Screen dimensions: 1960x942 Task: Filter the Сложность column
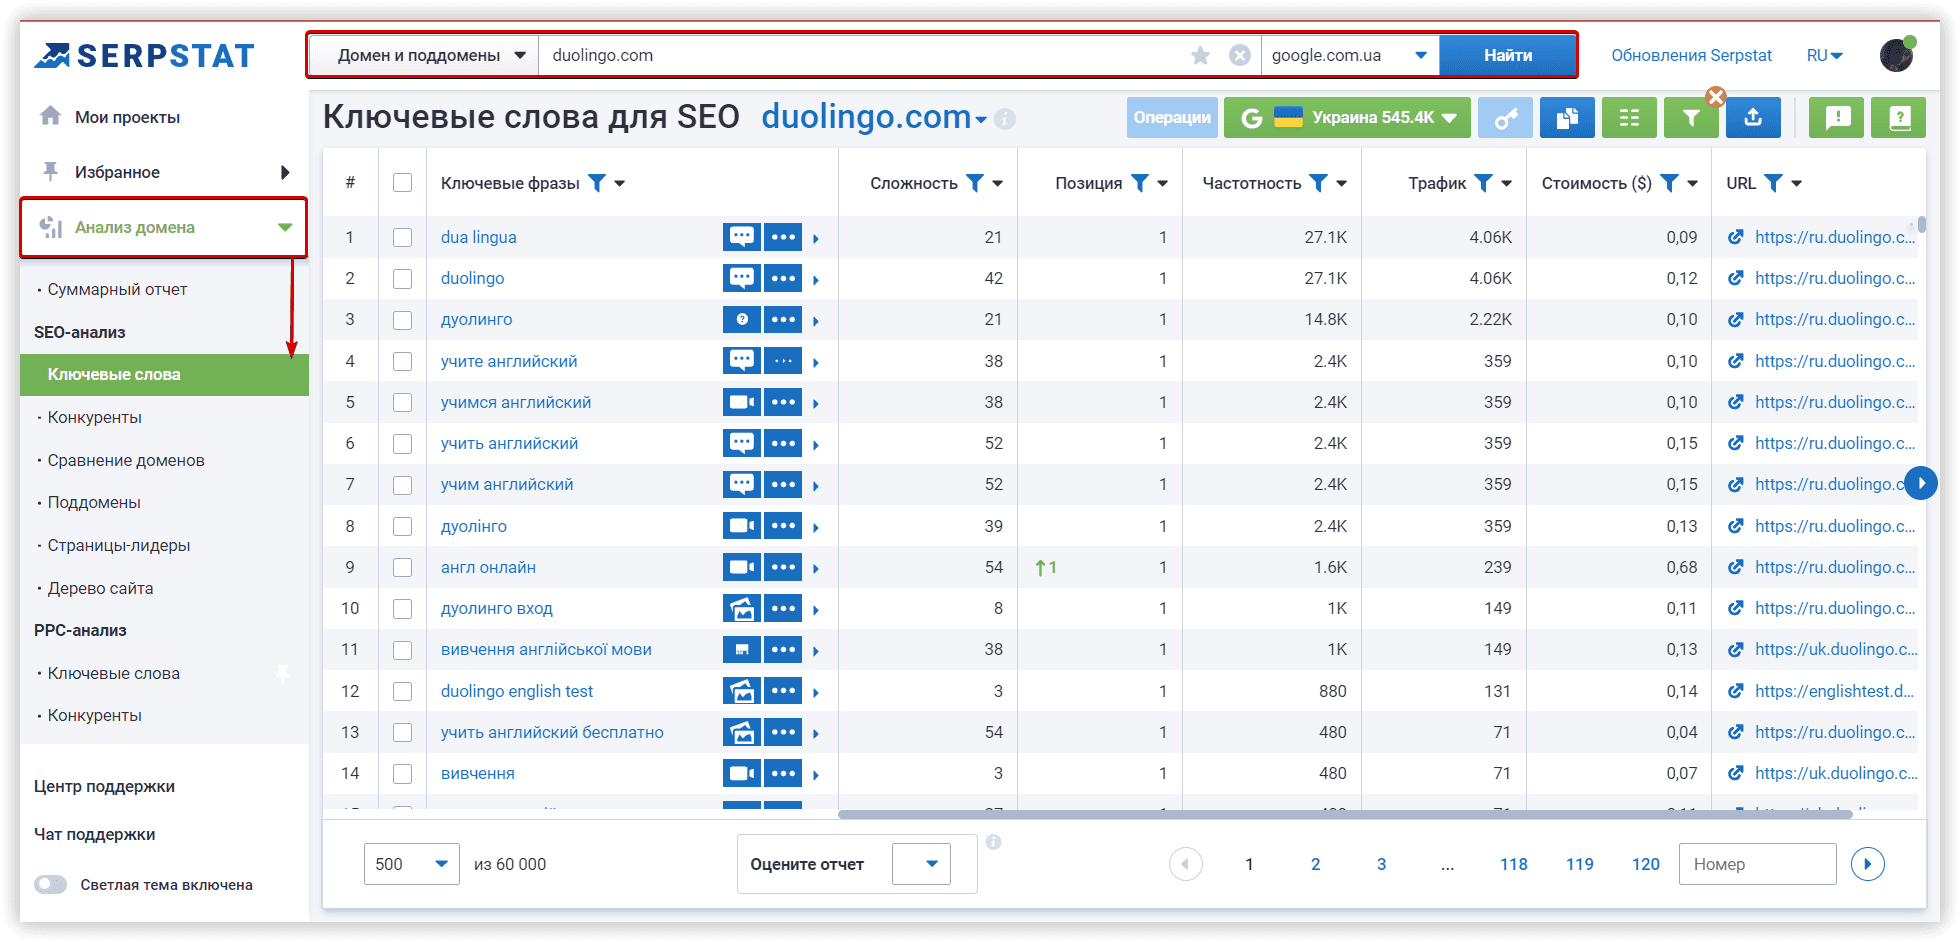coord(975,183)
